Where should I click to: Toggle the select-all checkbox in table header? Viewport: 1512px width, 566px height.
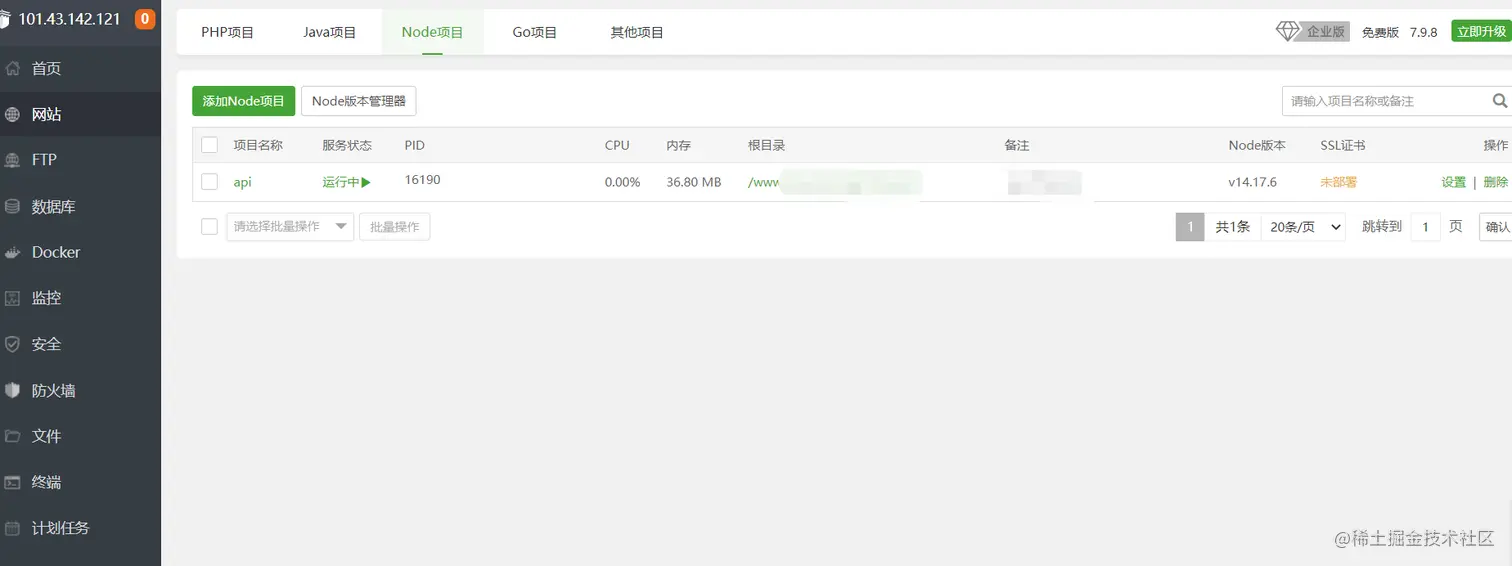[209, 145]
